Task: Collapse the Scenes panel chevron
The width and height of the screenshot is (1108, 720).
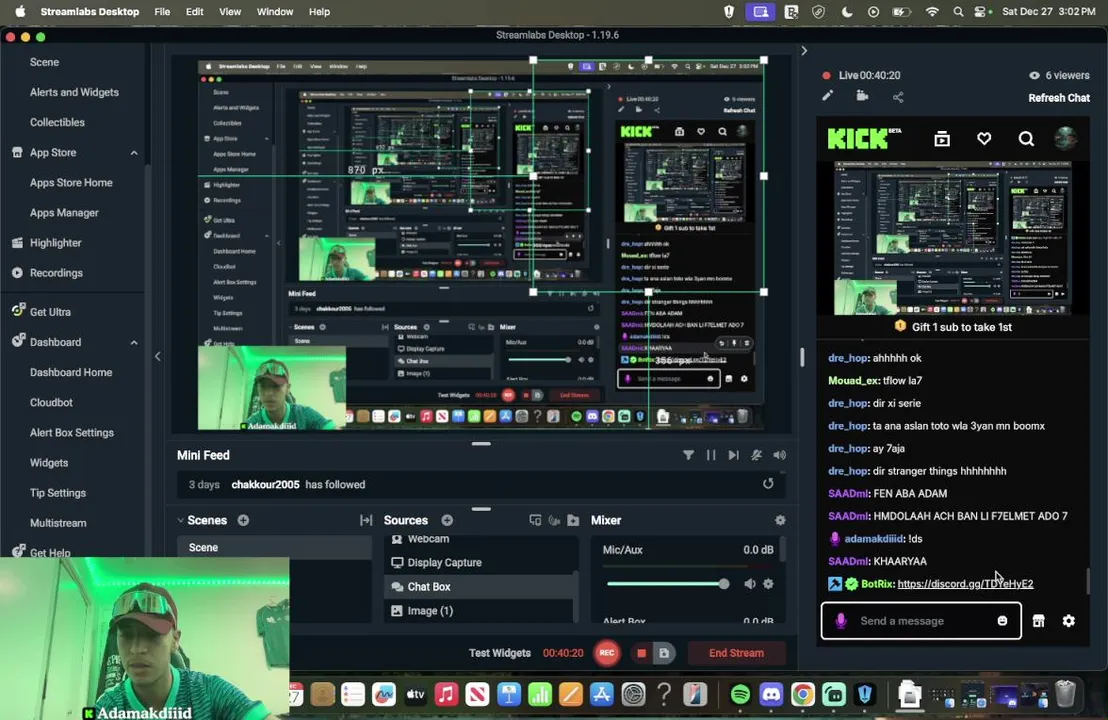Action: coord(181,520)
